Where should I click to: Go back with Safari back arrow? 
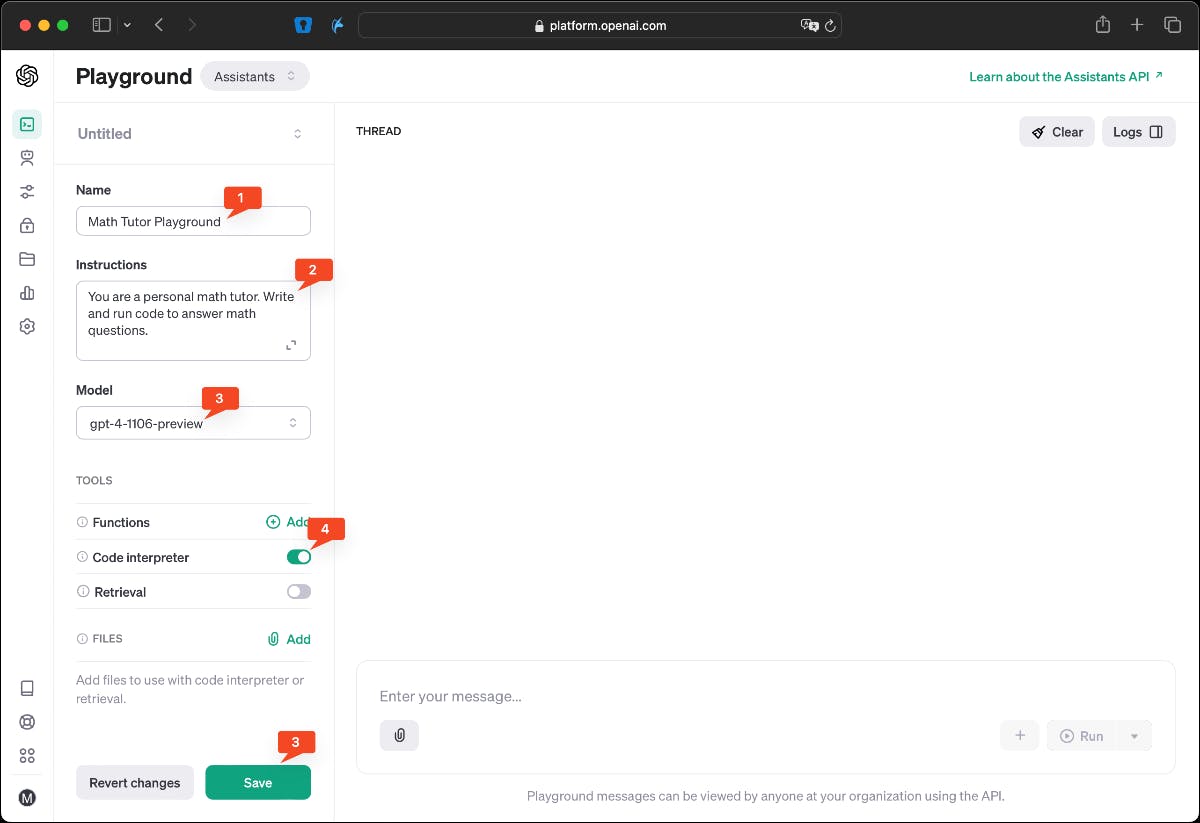point(159,25)
